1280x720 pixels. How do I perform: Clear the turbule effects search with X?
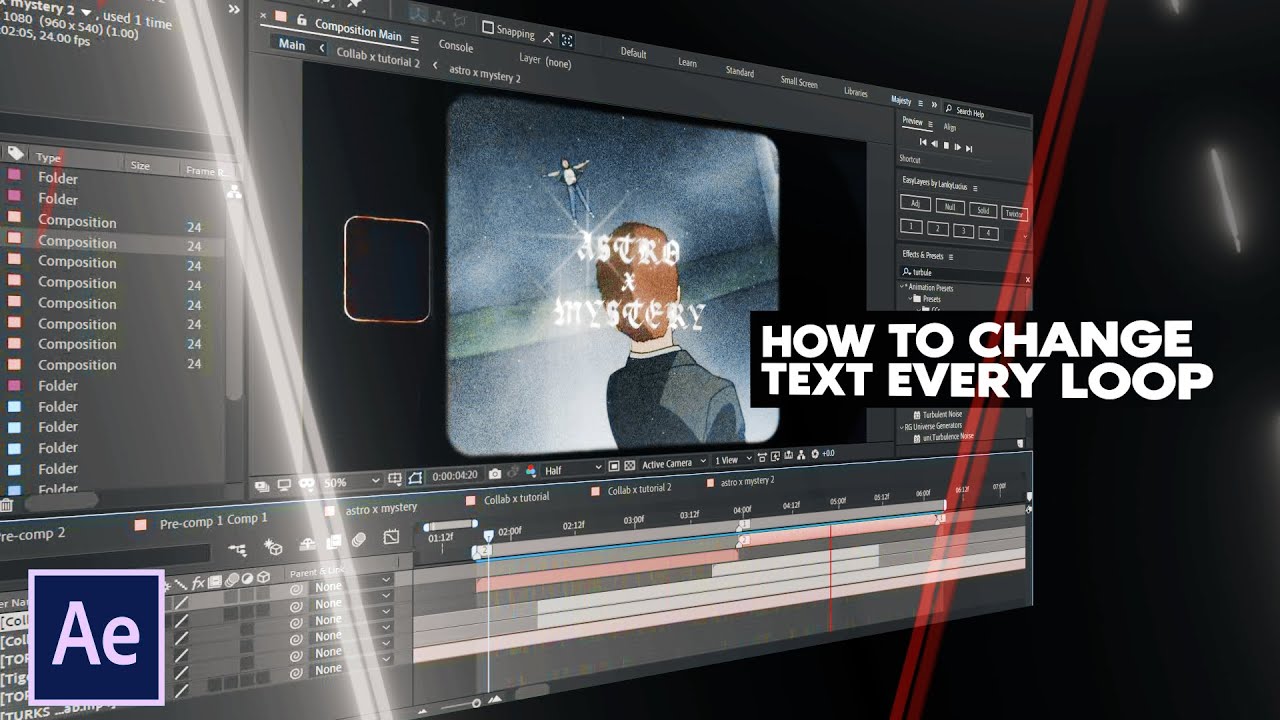point(1027,279)
